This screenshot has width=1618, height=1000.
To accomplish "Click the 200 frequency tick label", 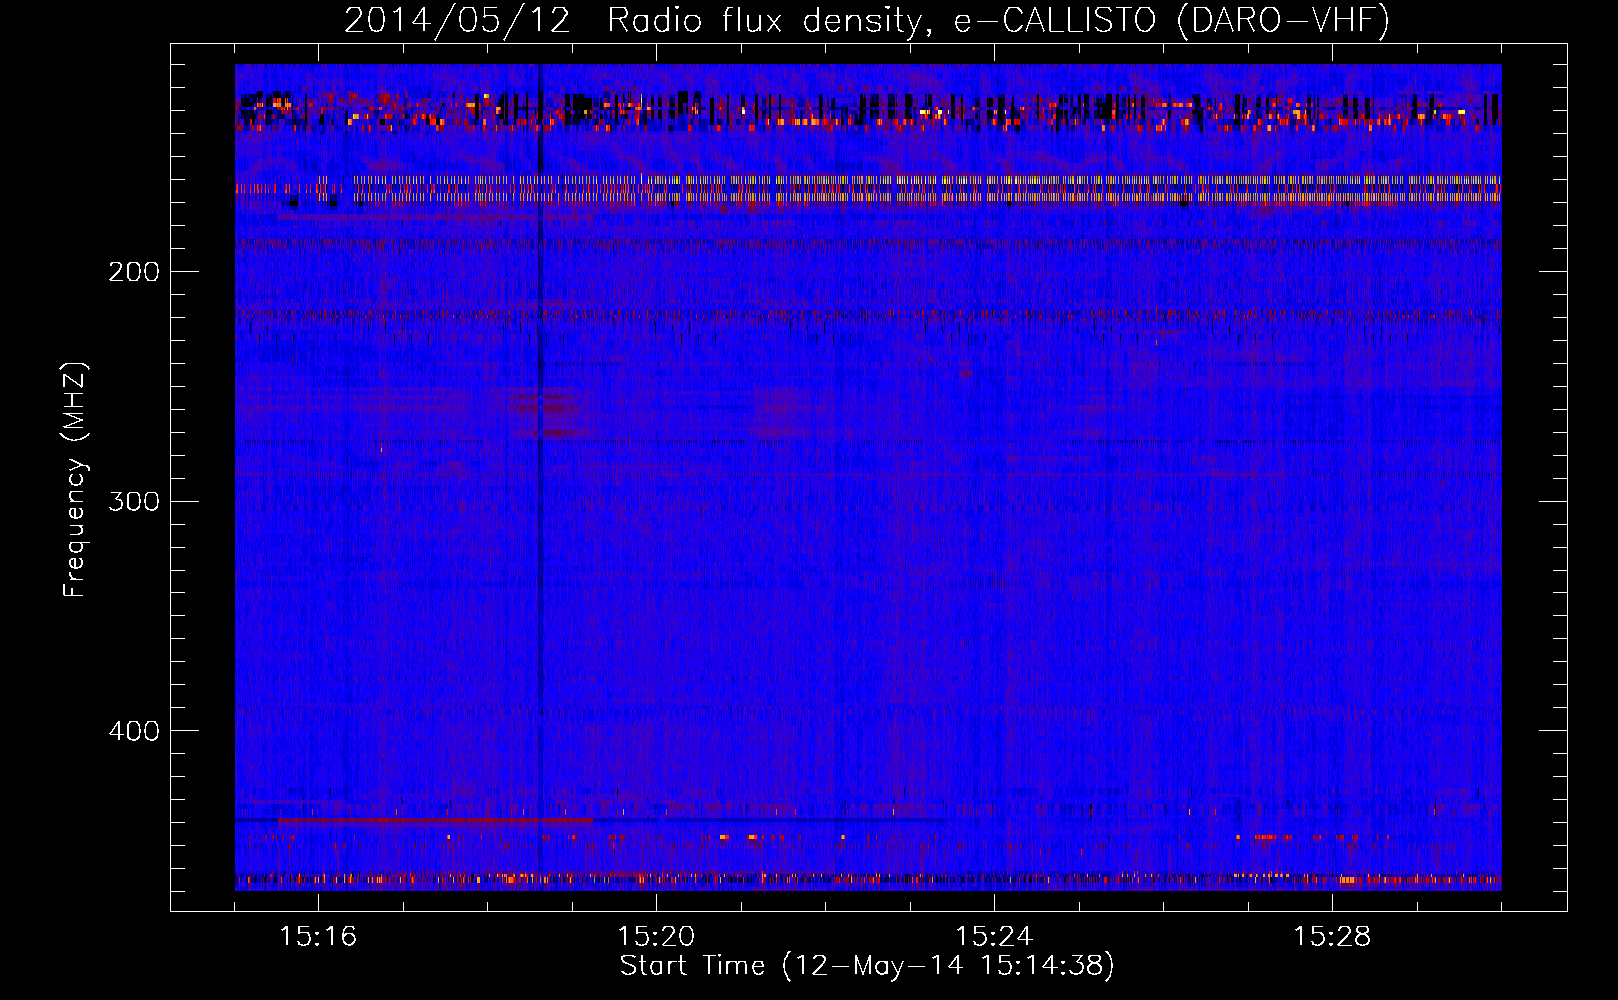I will pos(134,272).
